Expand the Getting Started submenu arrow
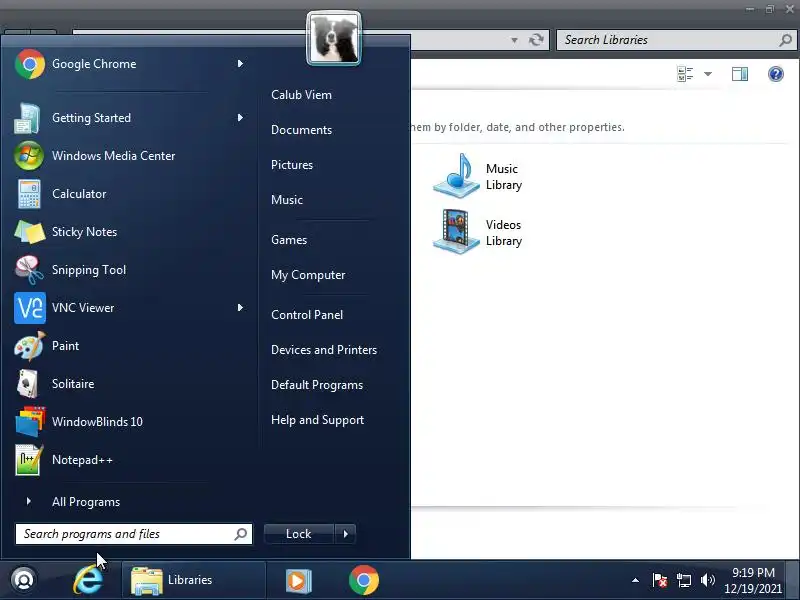The width and height of the screenshot is (800, 600). point(240,118)
